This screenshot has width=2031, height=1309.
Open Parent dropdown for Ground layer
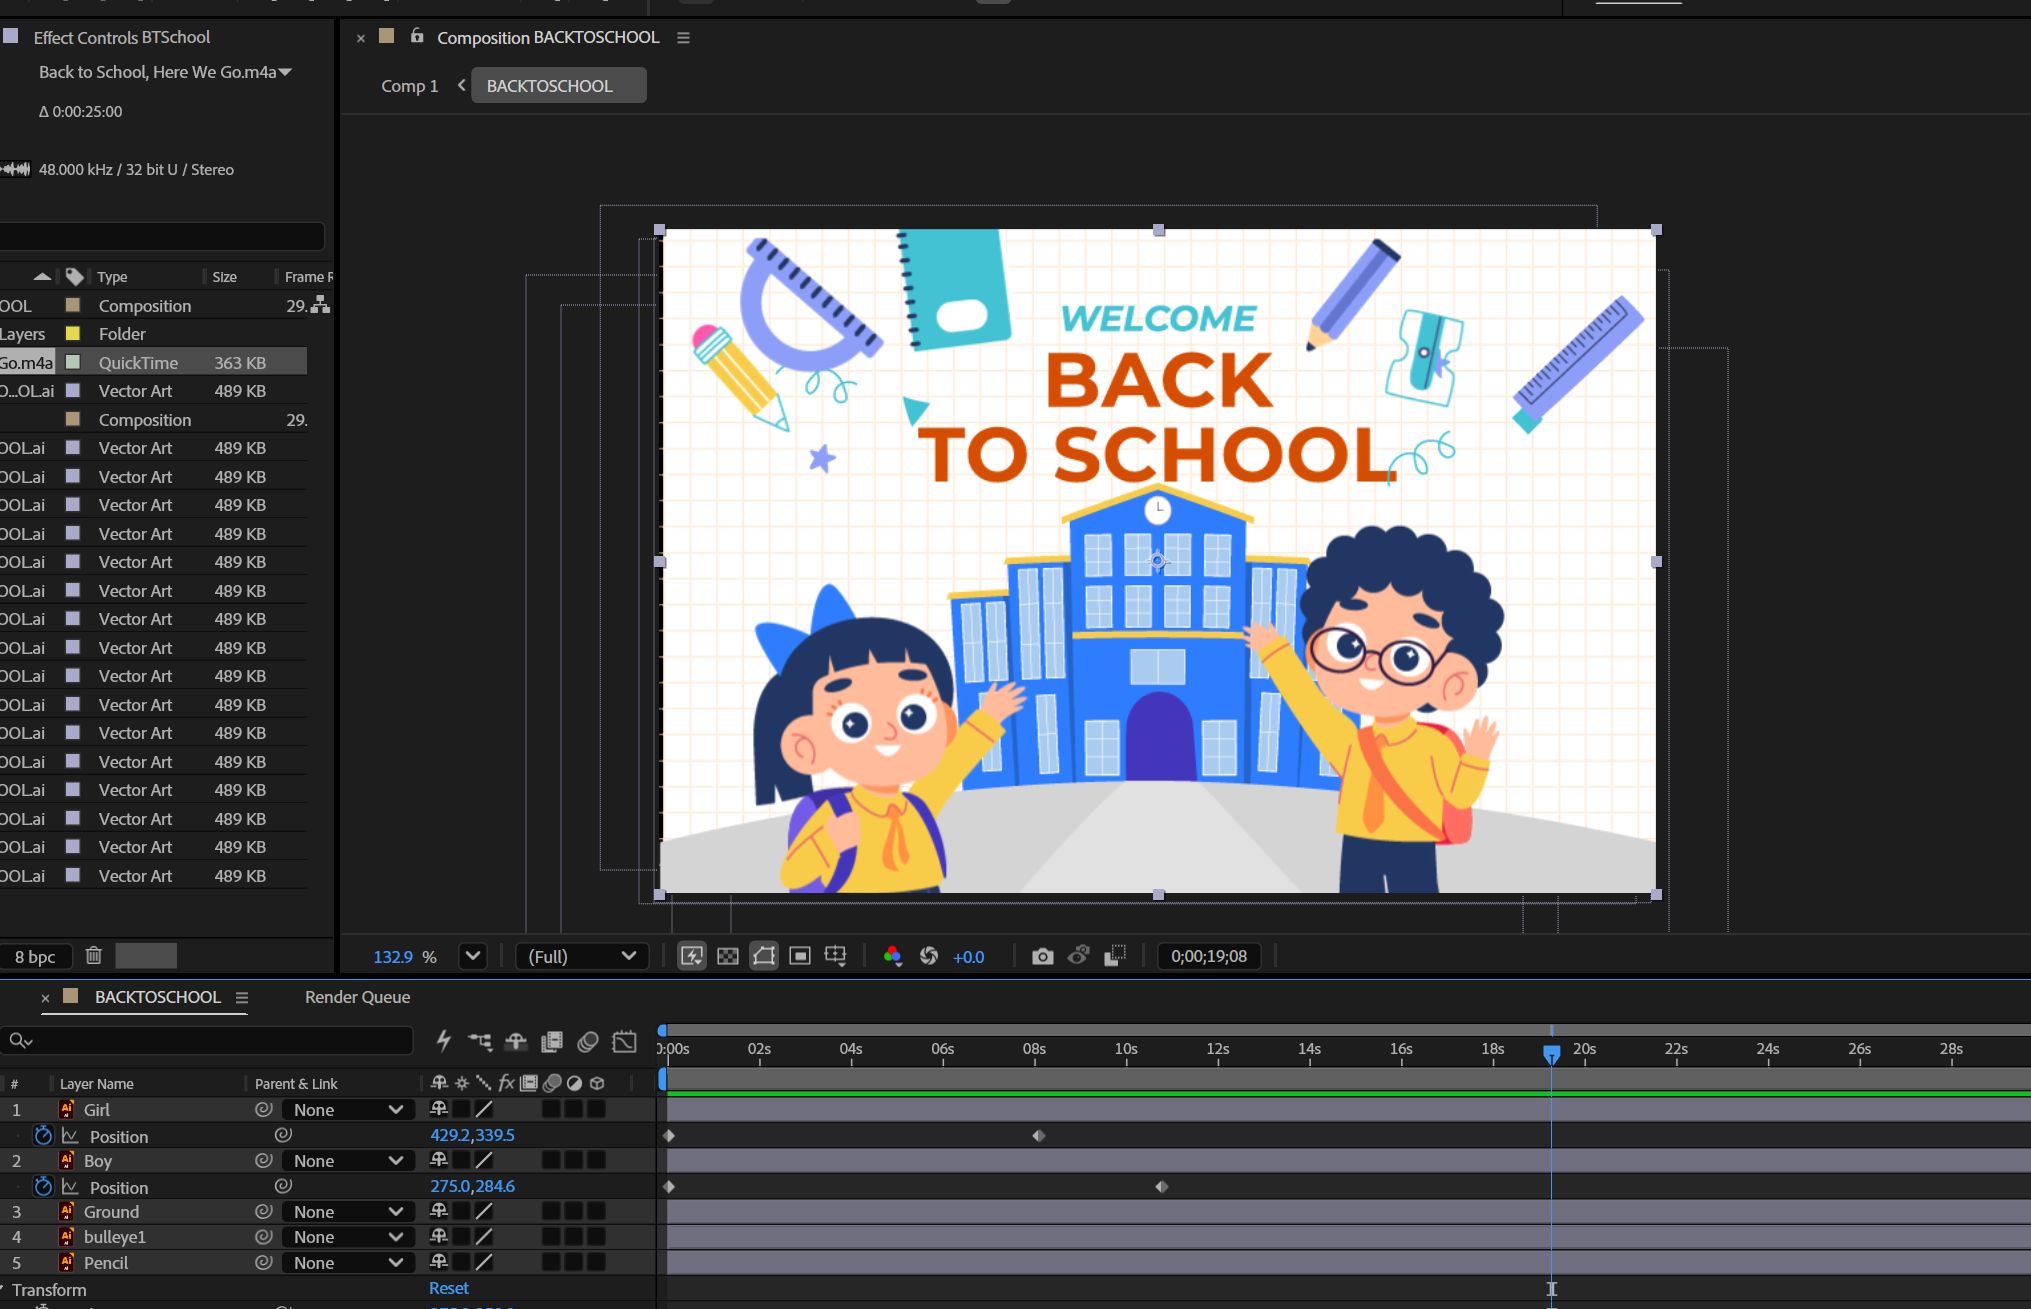pos(348,1212)
